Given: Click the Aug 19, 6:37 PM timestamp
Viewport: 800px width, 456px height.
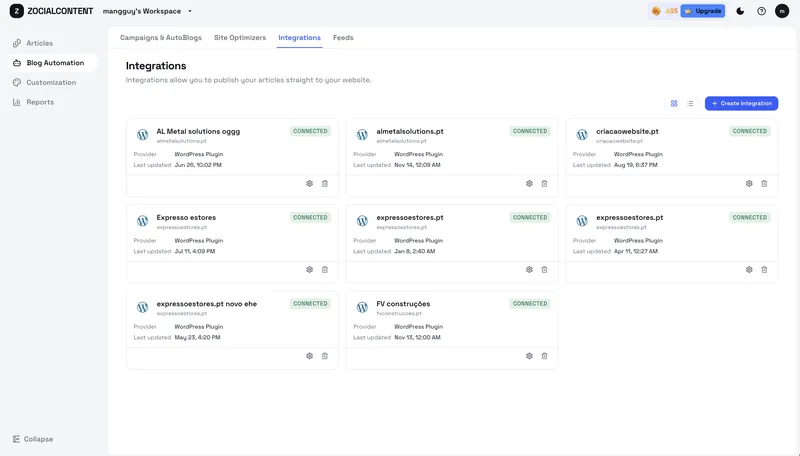Looking at the screenshot, I should click(636, 165).
